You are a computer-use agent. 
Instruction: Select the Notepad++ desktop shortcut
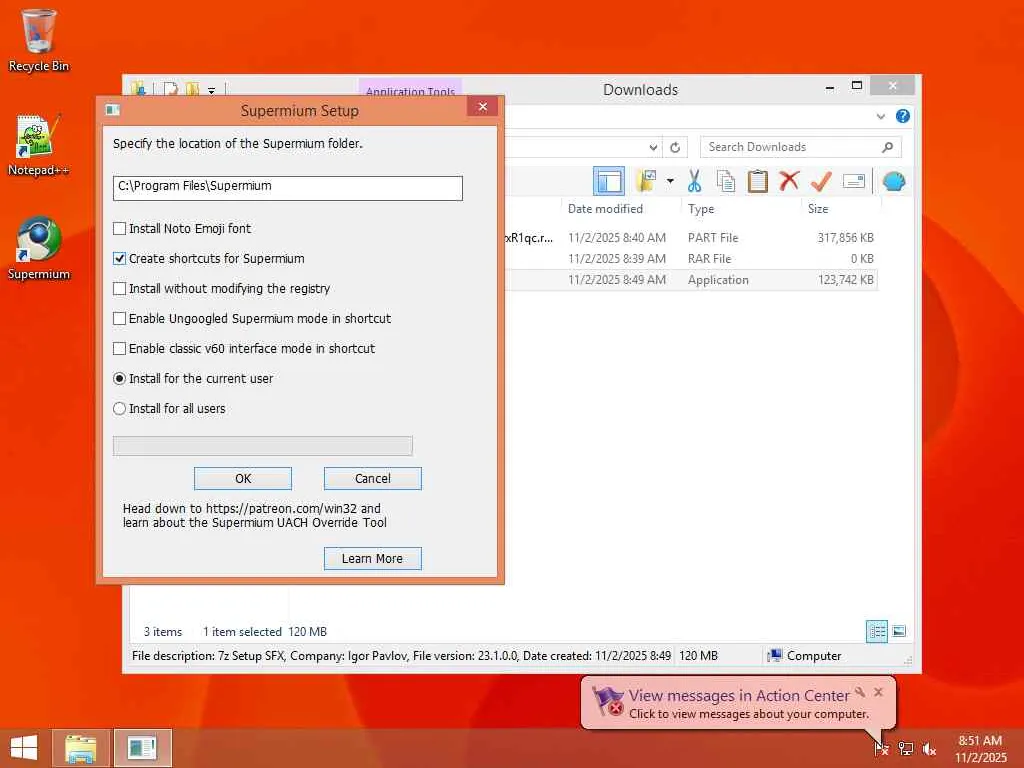click(x=39, y=145)
